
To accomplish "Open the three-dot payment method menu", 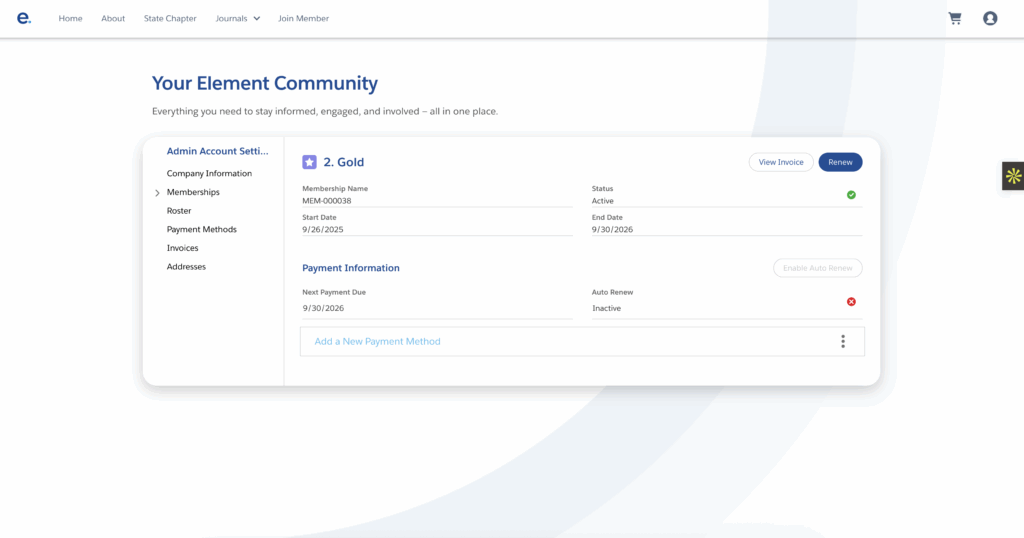I will pos(843,341).
